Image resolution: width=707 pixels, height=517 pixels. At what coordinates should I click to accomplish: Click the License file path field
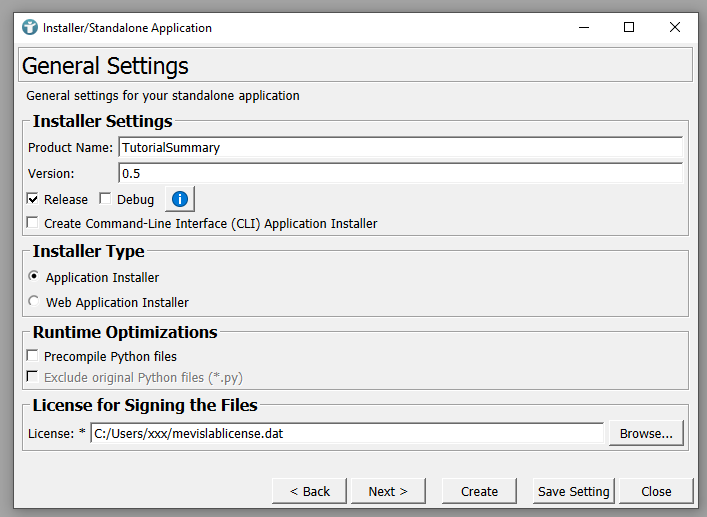click(x=347, y=433)
